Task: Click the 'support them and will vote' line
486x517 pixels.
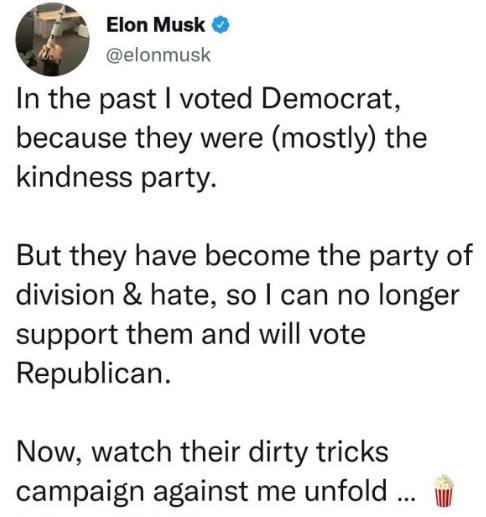Action: click(x=191, y=334)
